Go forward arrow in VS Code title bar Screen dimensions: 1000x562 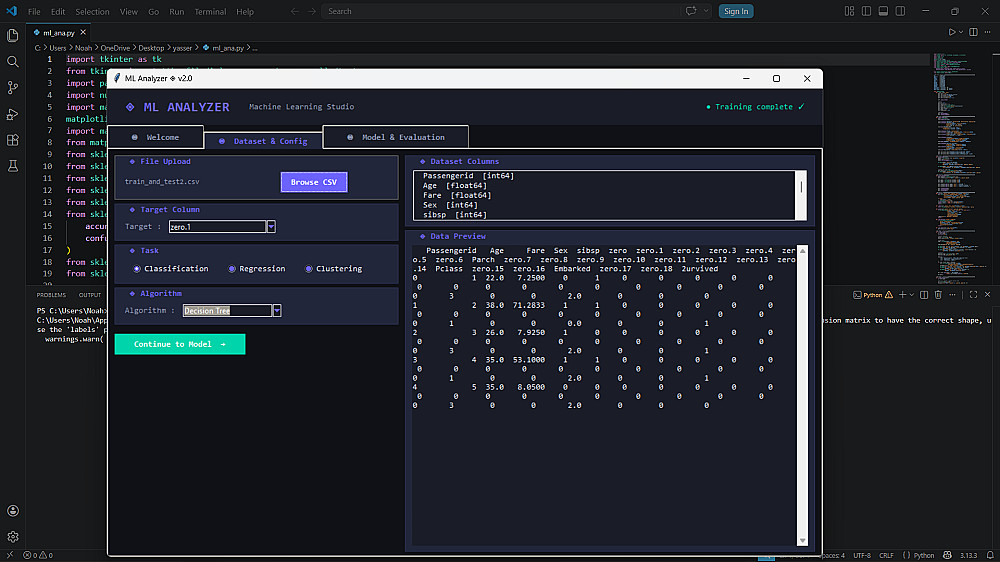tap(312, 11)
